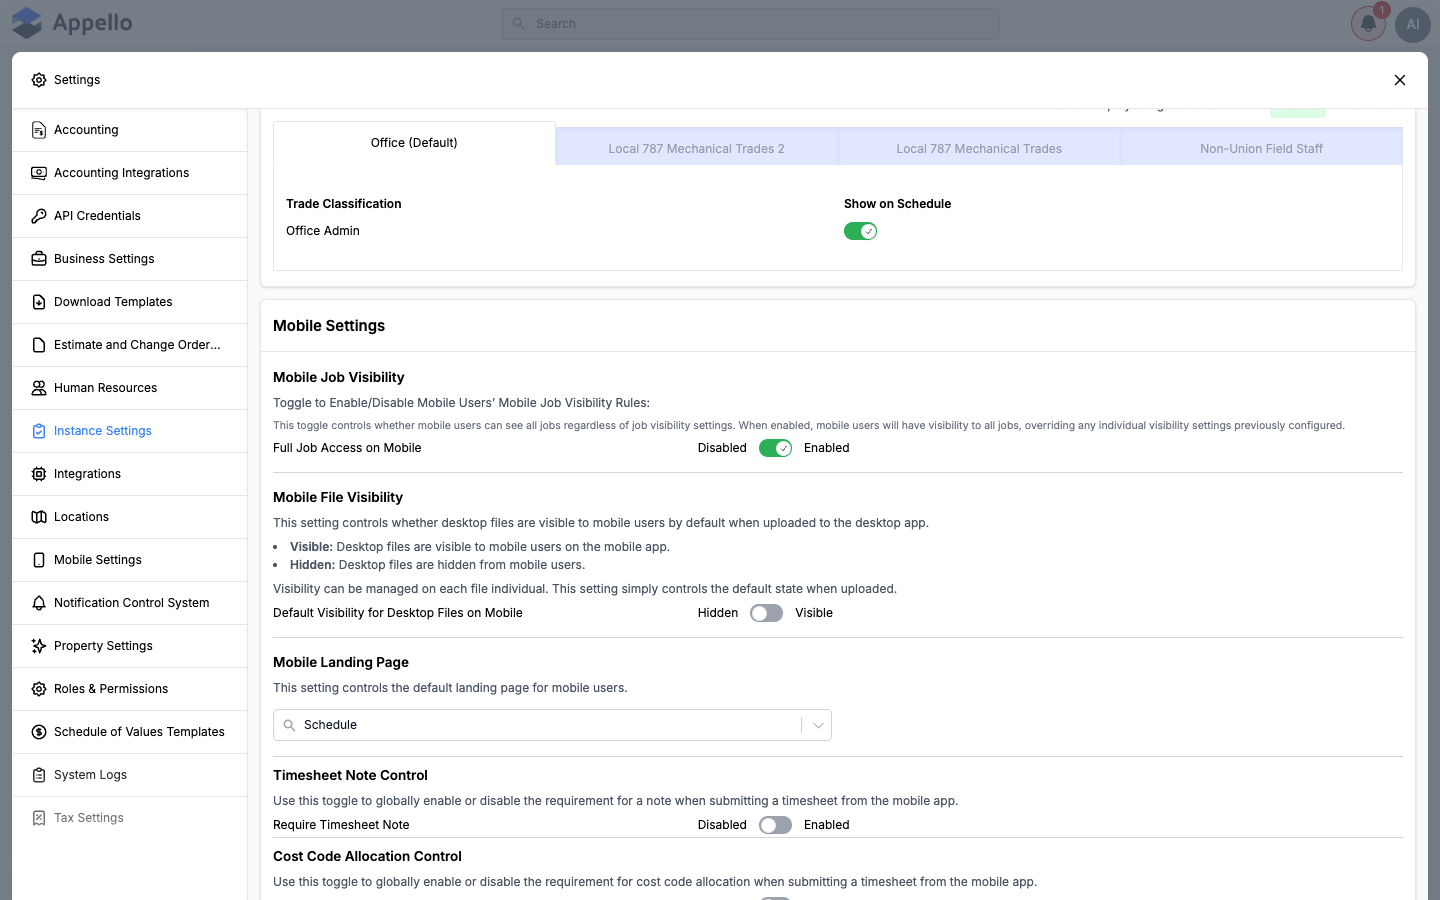Image resolution: width=1440 pixels, height=900 pixels.
Task: Open the AI user avatar menu
Action: (1413, 24)
